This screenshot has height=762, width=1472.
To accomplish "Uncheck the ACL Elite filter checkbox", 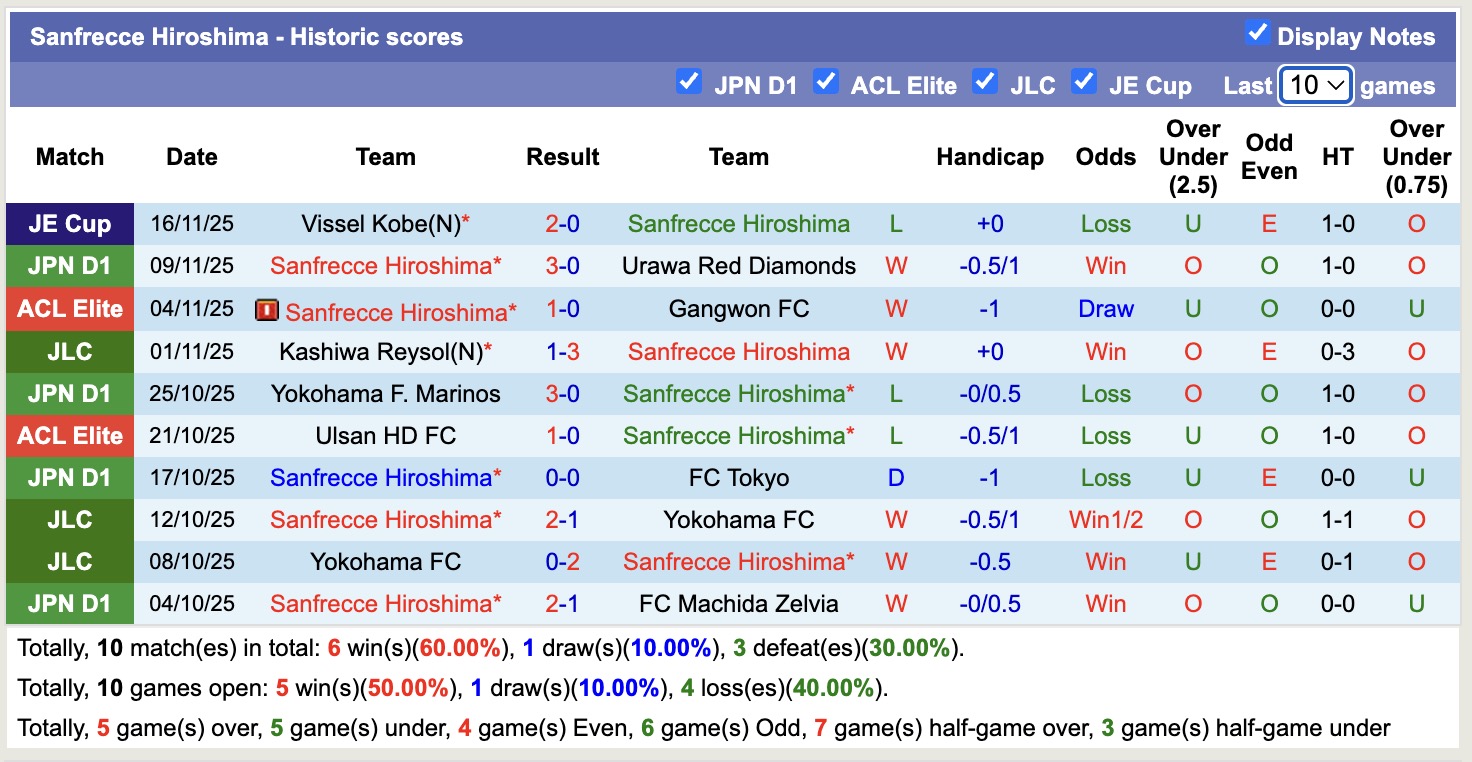I will 825,81.
